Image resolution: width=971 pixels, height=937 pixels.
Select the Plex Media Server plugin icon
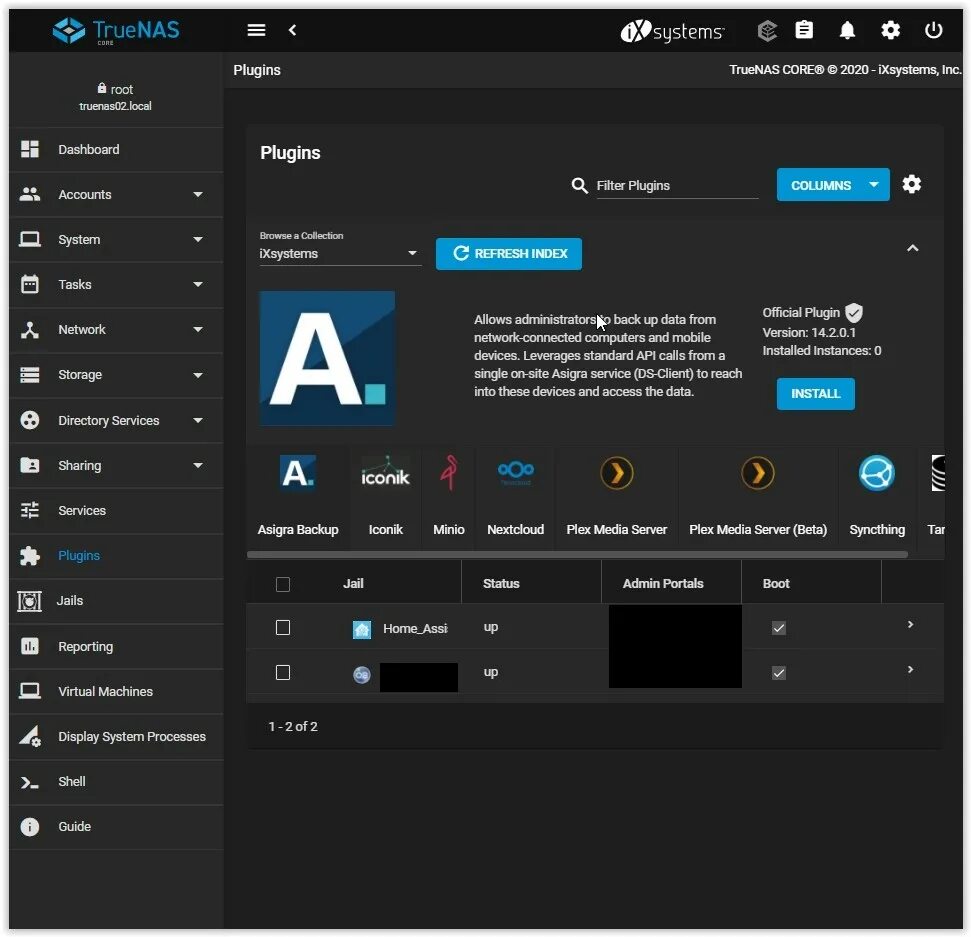(x=617, y=473)
